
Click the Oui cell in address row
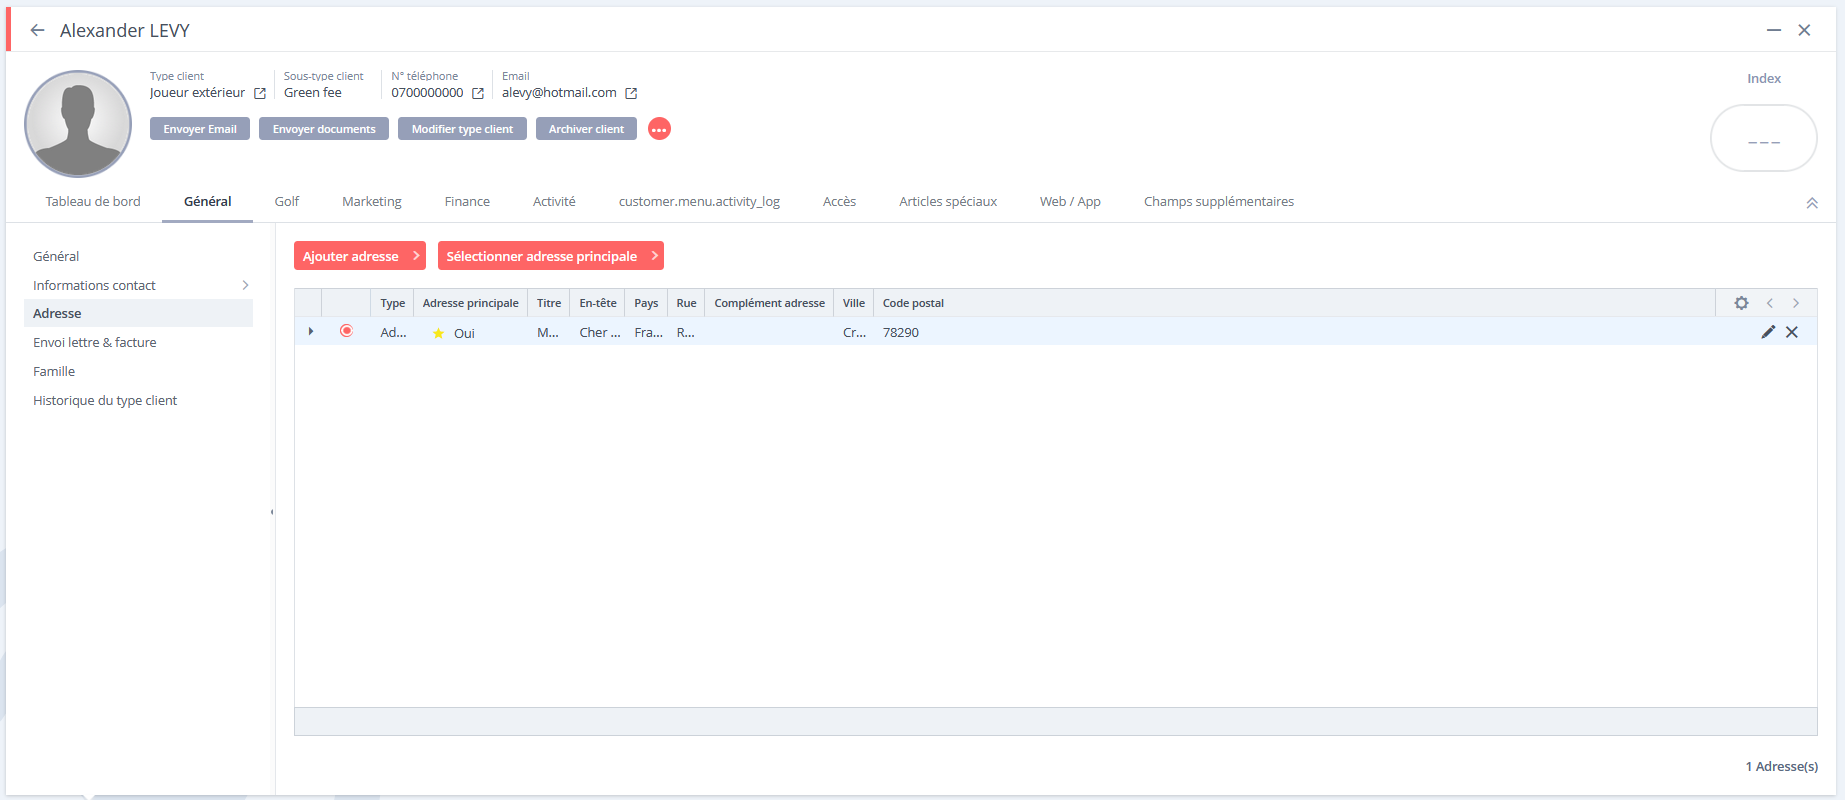(x=464, y=333)
